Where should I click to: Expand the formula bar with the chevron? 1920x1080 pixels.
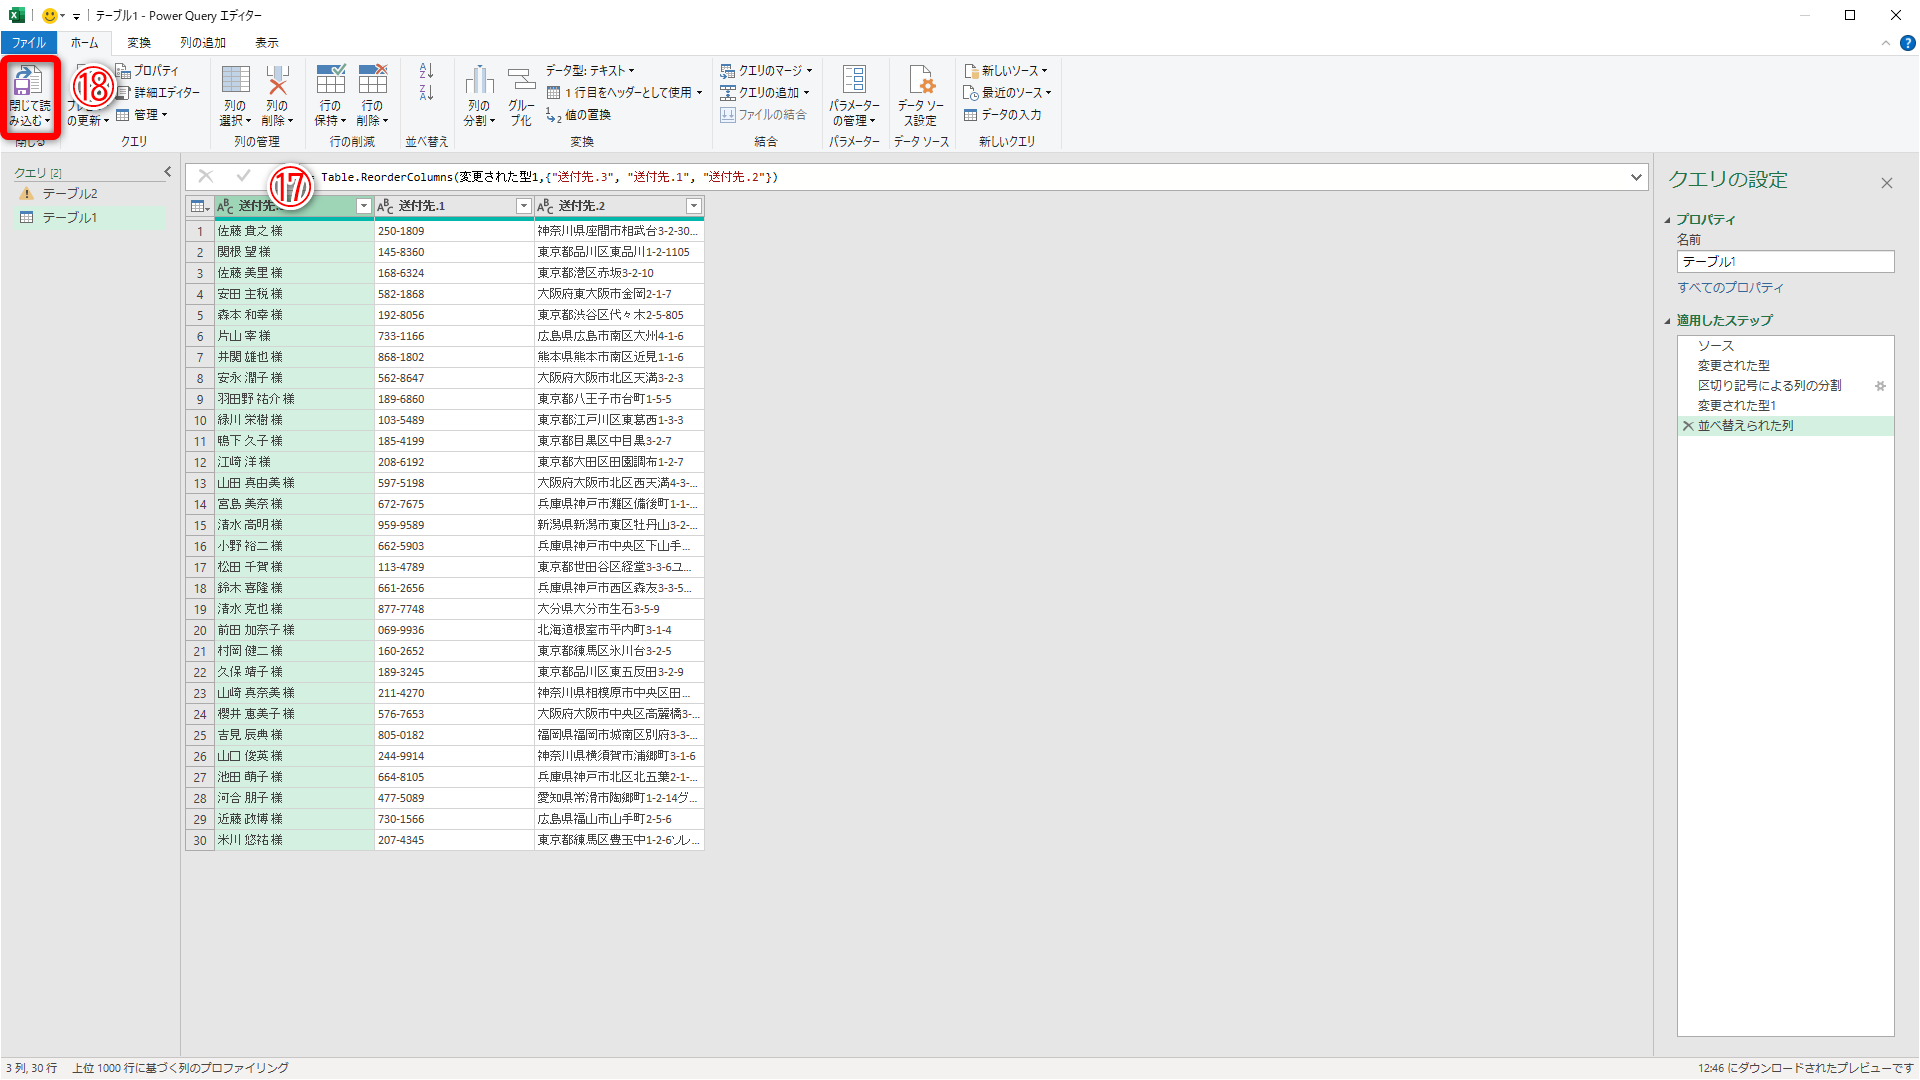[x=1636, y=177]
